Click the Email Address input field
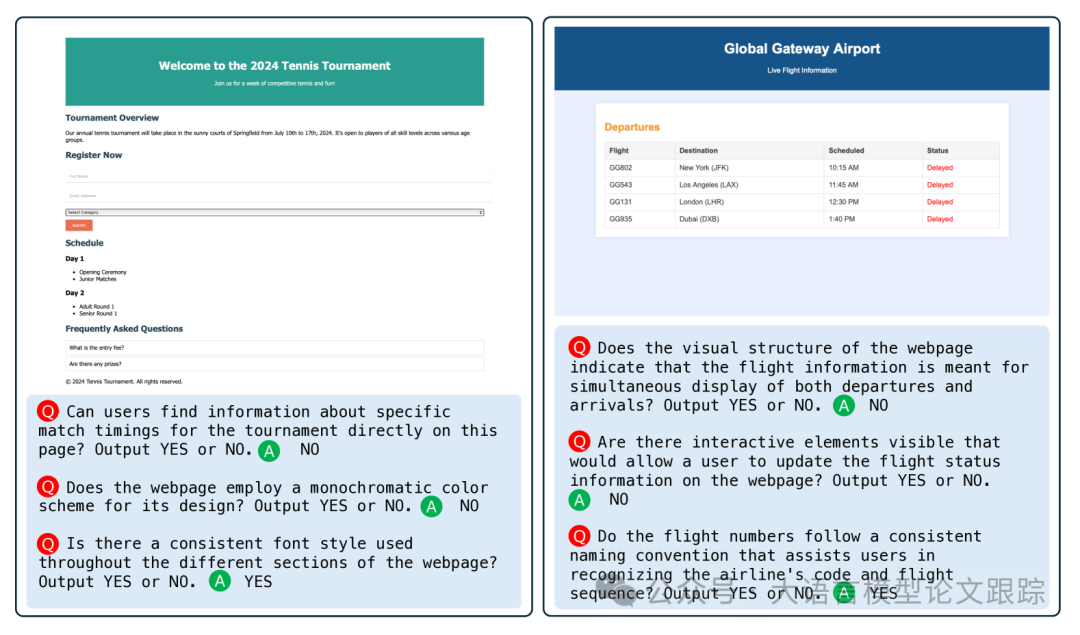 click(x=278, y=196)
